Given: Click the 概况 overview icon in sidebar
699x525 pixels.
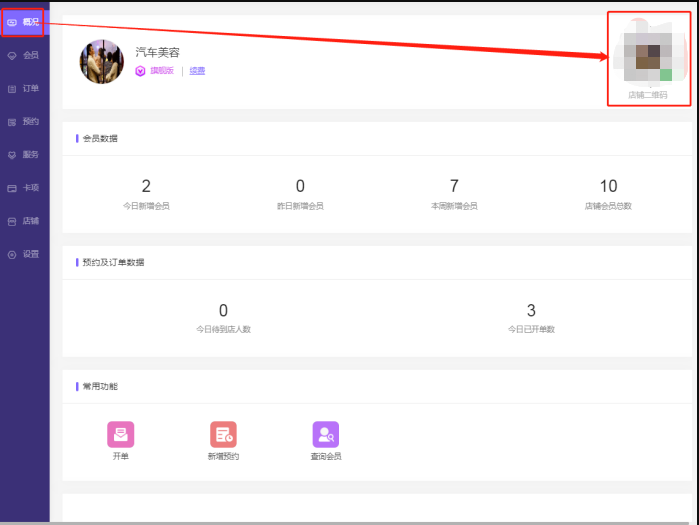Looking at the screenshot, I should point(12,22).
